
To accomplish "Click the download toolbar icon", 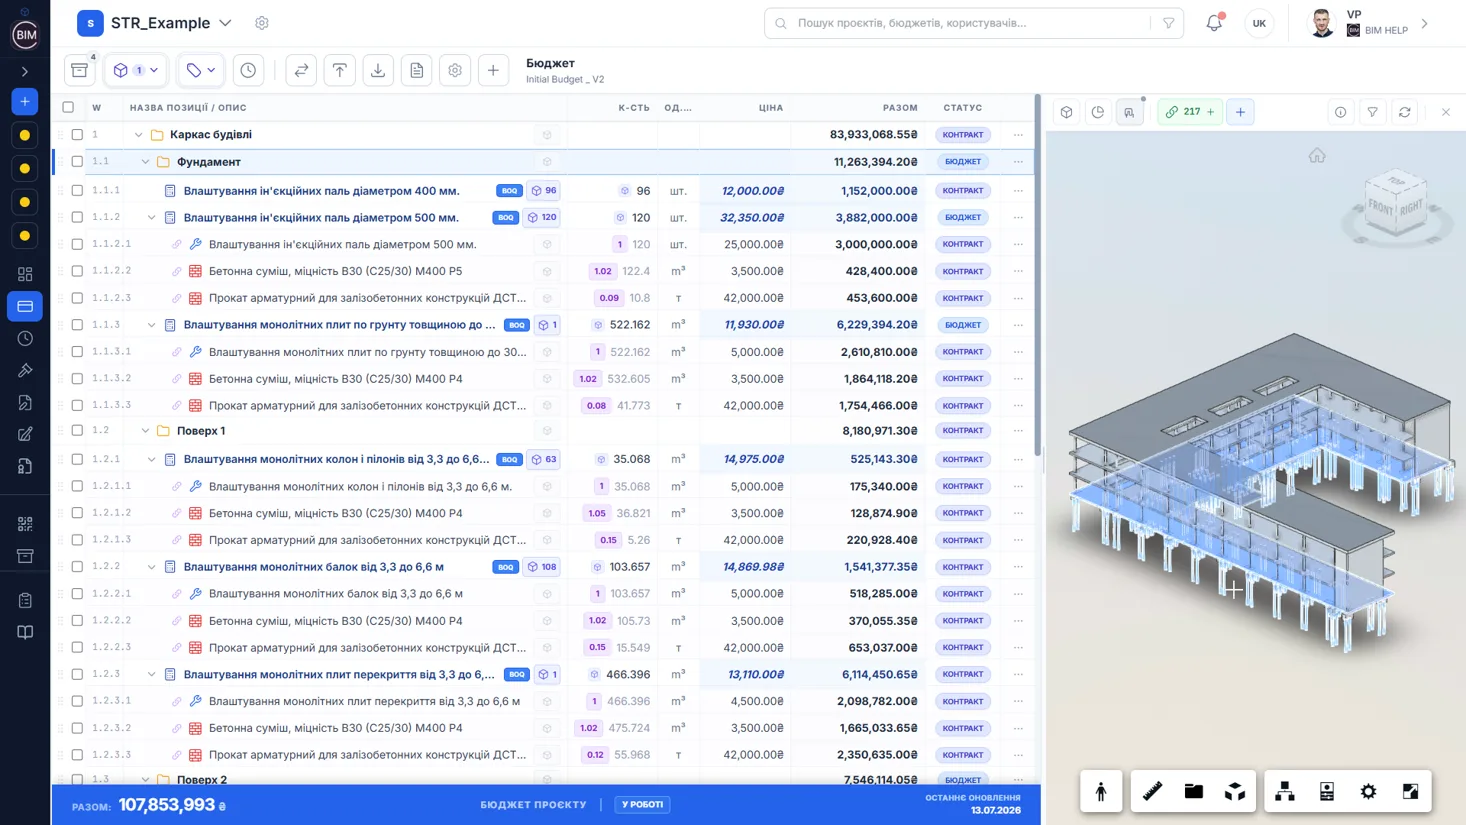I will point(378,70).
